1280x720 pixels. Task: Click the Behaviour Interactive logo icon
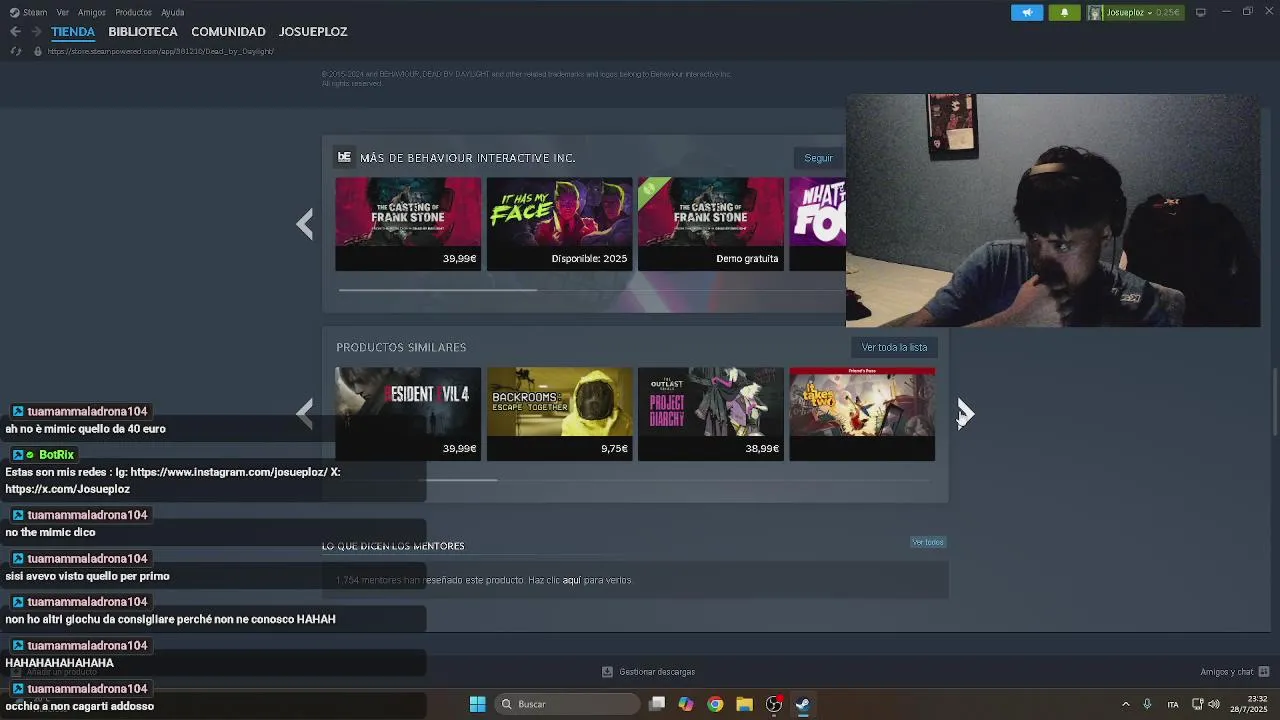[x=344, y=157]
